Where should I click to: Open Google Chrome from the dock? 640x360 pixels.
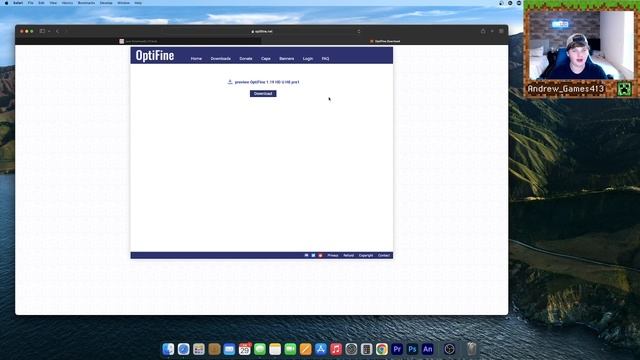point(382,349)
